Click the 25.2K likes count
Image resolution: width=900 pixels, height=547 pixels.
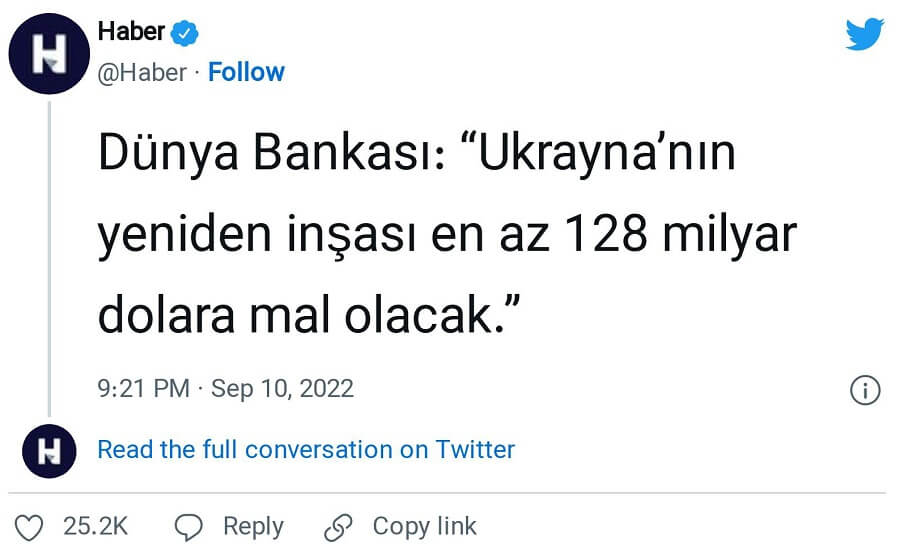coord(95,526)
